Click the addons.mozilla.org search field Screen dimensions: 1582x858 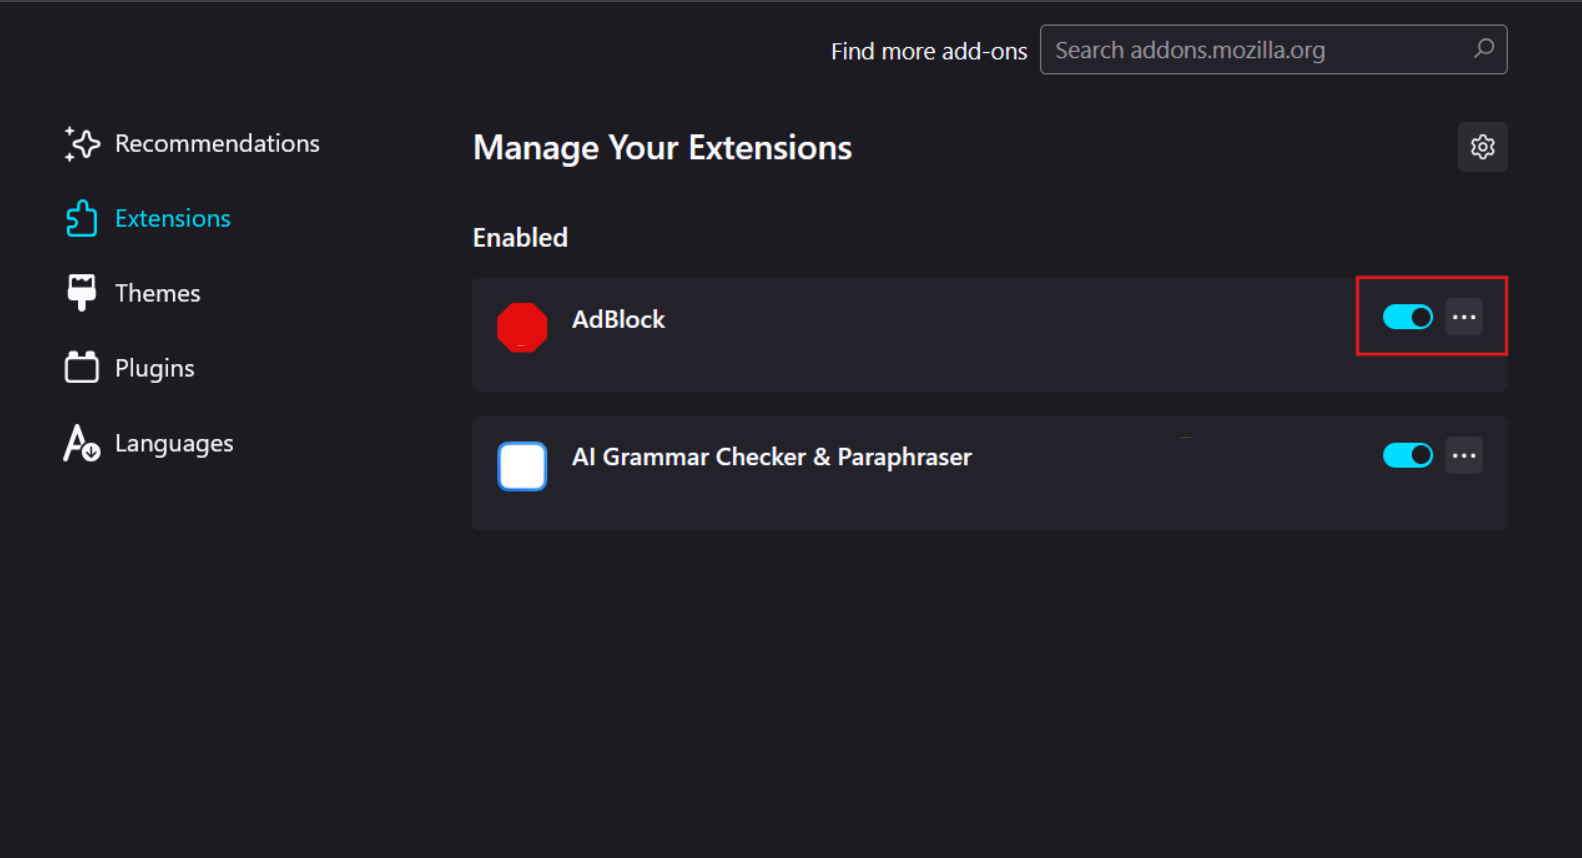pos(1250,49)
